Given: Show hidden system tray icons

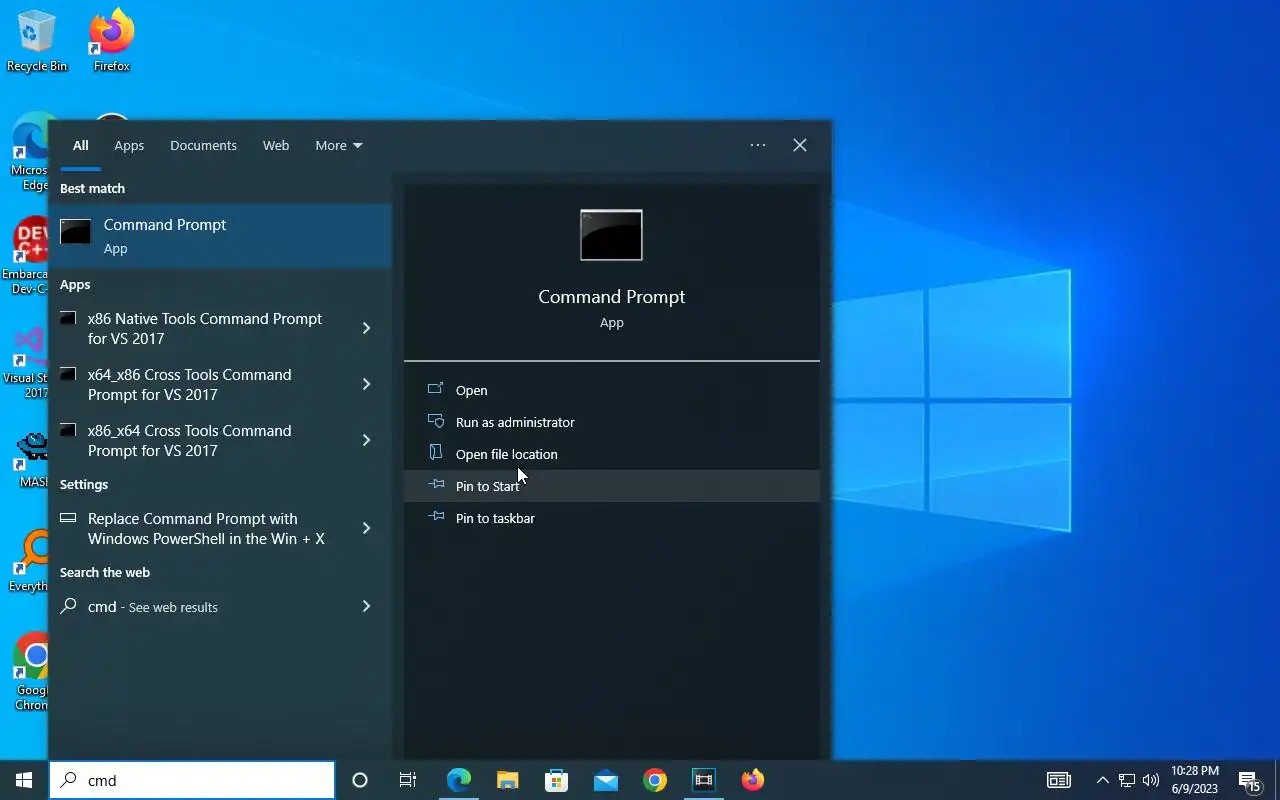Looking at the screenshot, I should pyautogui.click(x=1102, y=780).
